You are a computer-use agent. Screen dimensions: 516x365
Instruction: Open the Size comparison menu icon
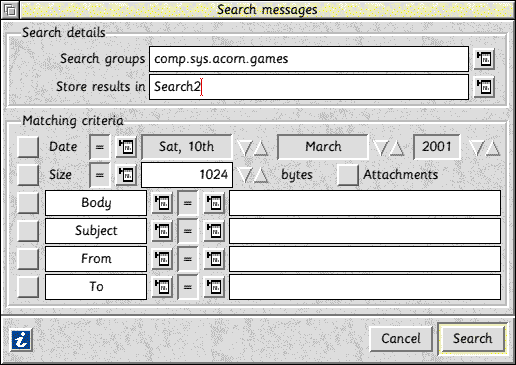(126, 175)
